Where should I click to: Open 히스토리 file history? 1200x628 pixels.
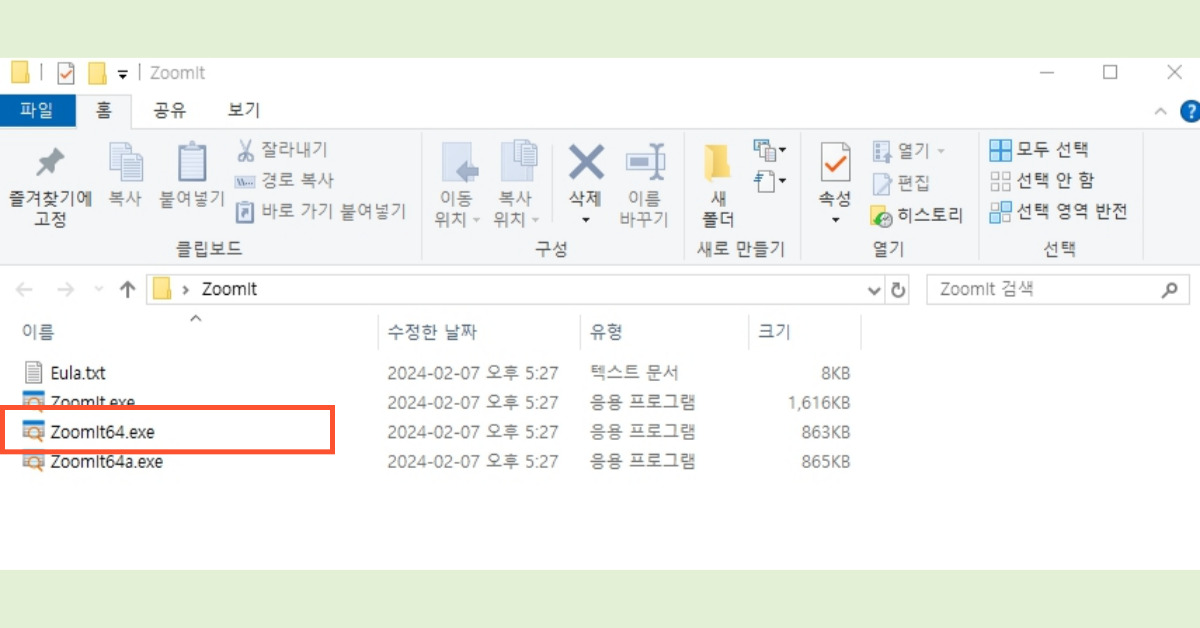coord(917,215)
